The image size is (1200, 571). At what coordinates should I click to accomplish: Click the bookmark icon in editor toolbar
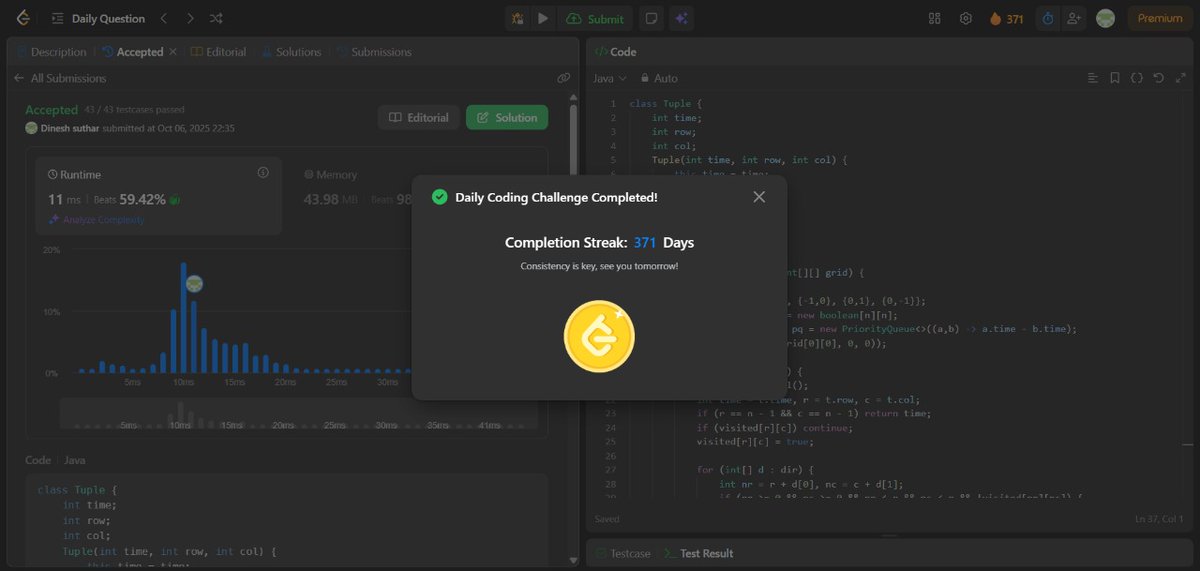click(1114, 78)
